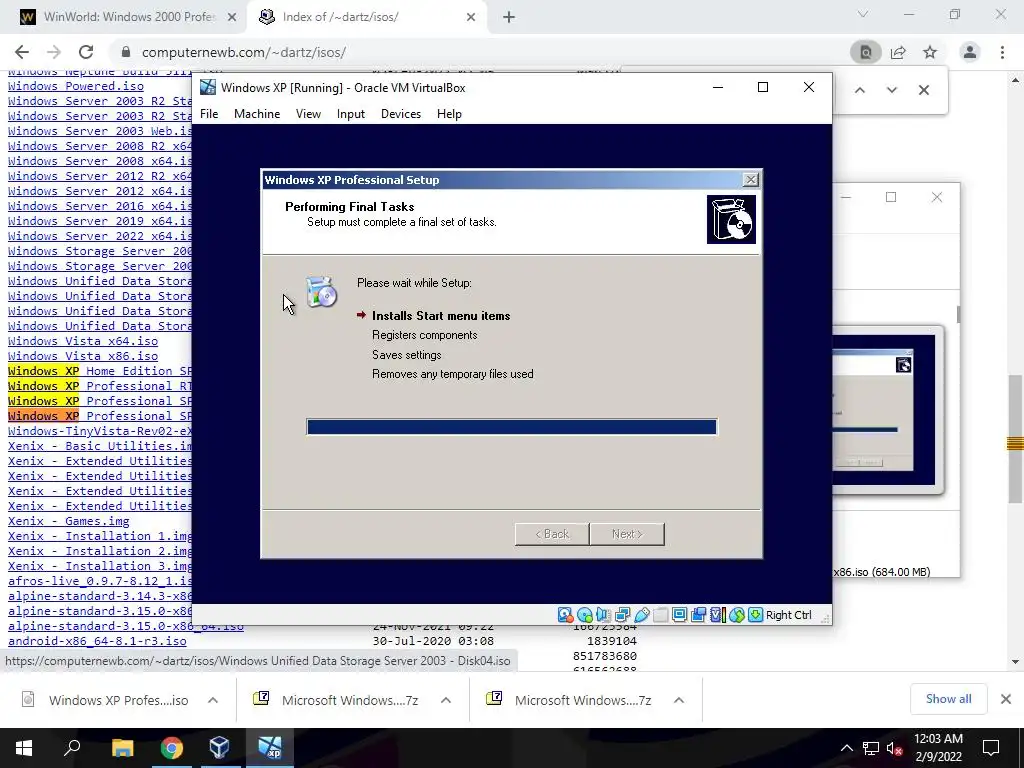Click the VirtualBox Manager taskbar icon

point(220,748)
